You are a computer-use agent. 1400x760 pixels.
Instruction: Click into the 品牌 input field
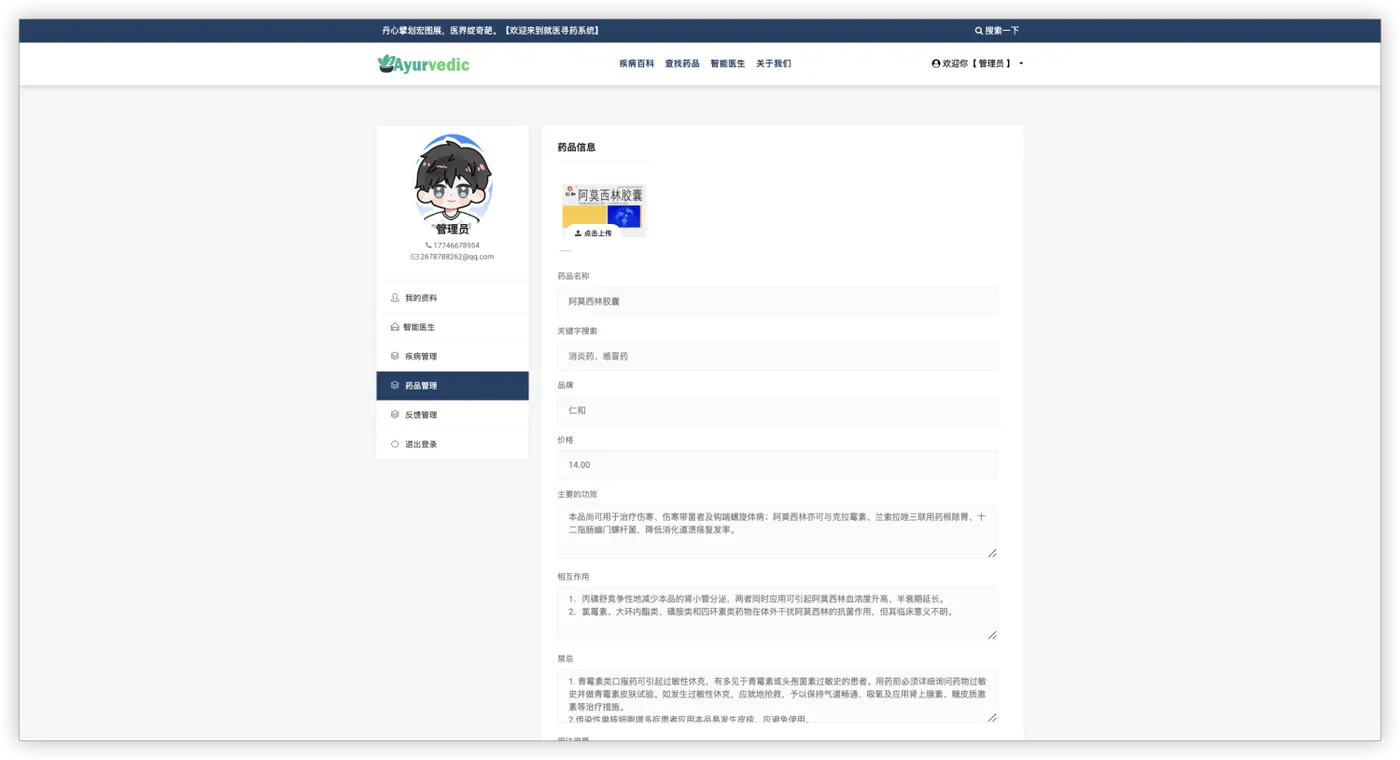coord(777,410)
